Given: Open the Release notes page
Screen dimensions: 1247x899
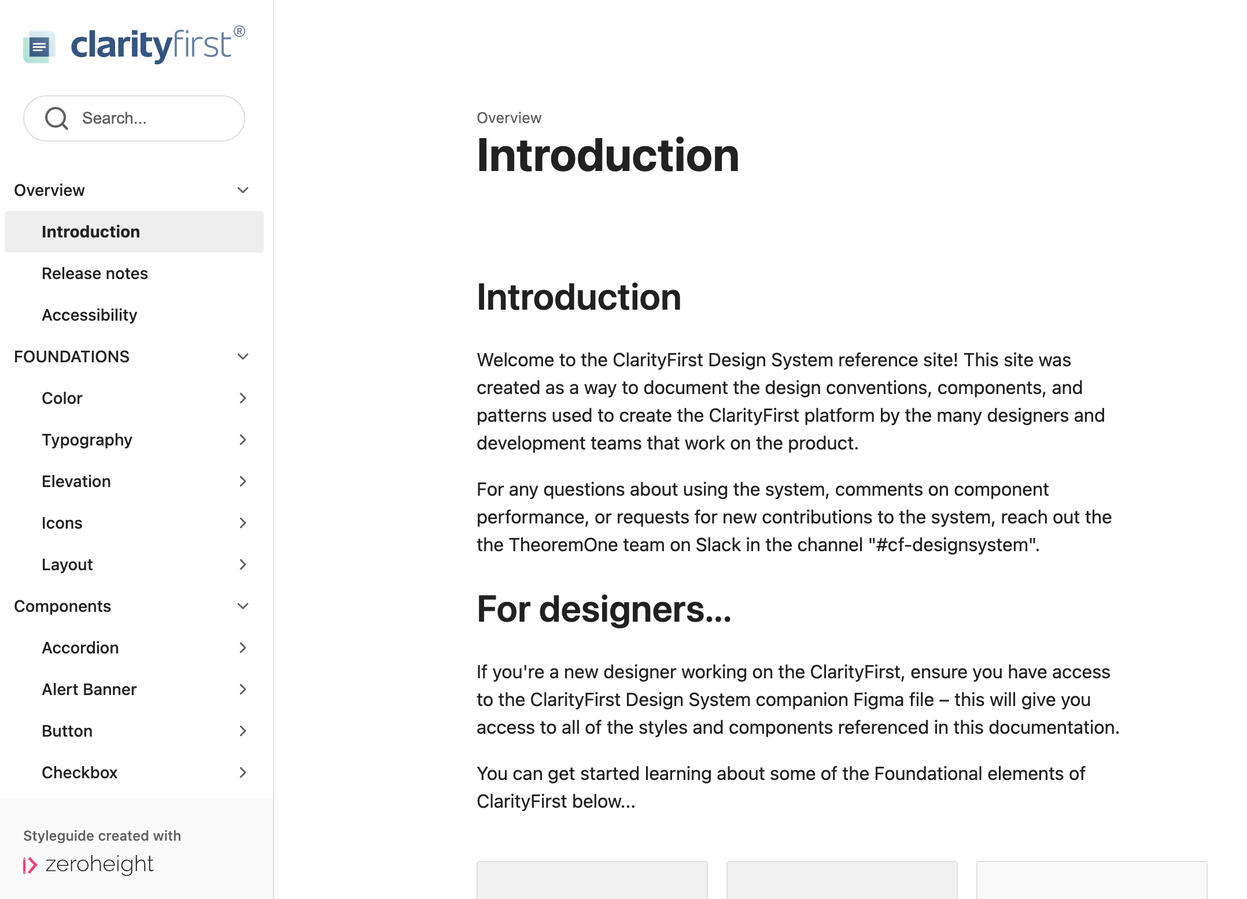Looking at the screenshot, I should (x=95, y=273).
